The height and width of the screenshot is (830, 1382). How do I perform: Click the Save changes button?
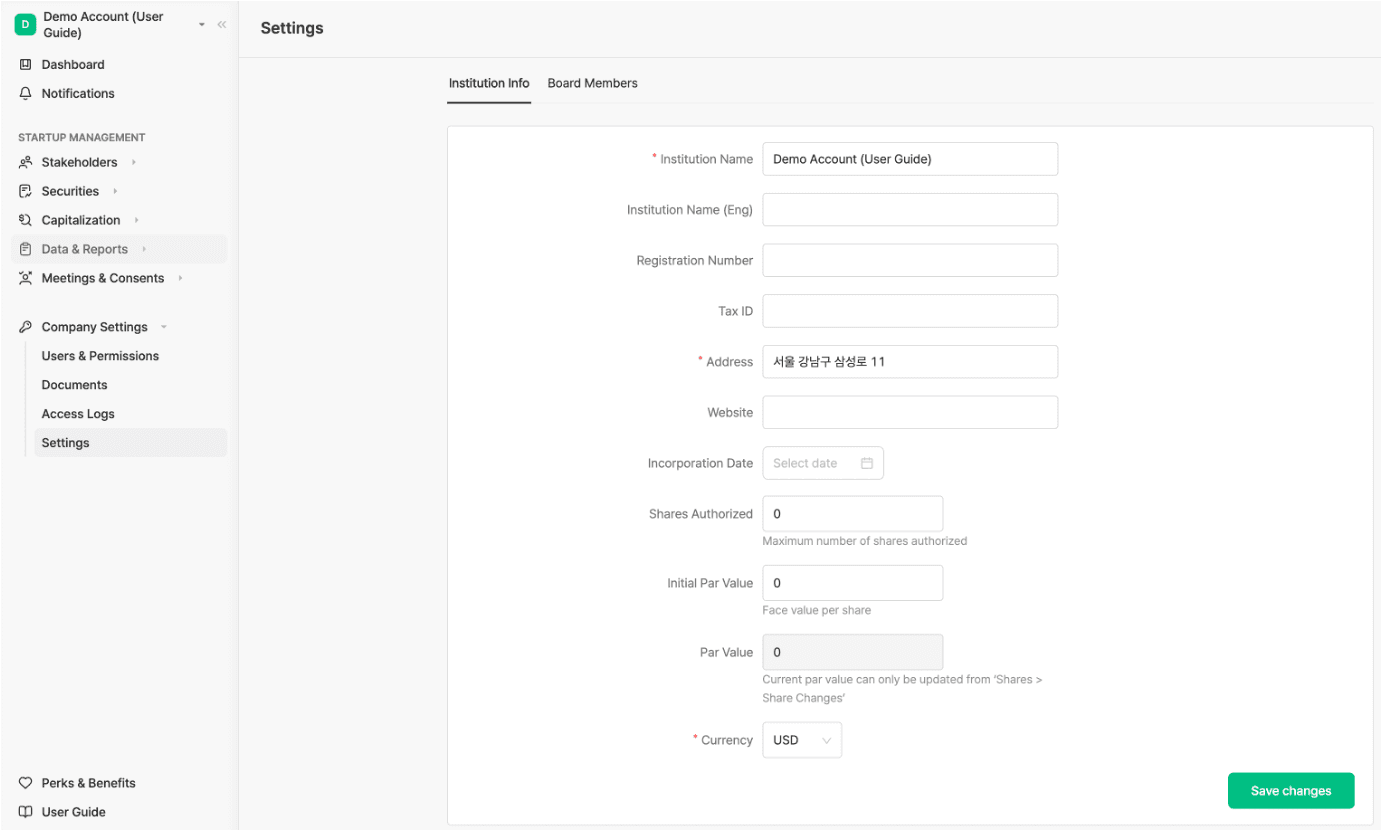1290,790
